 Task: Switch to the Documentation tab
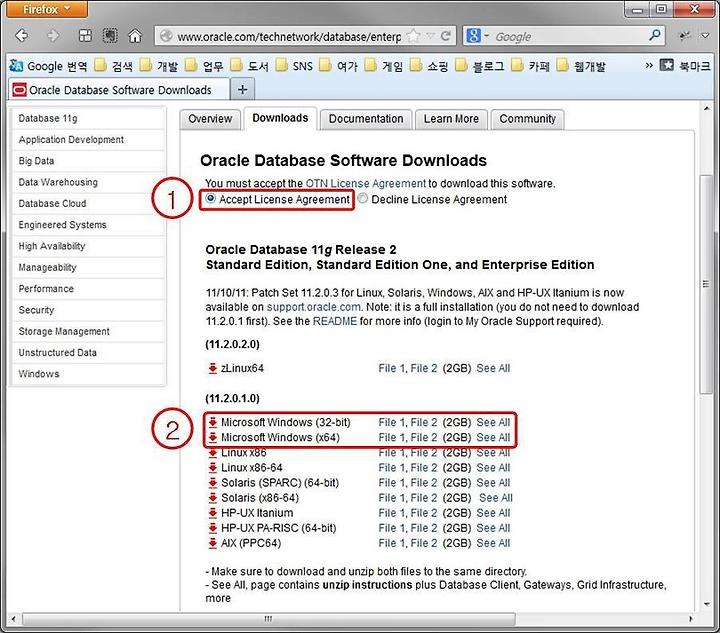pyautogui.click(x=366, y=119)
